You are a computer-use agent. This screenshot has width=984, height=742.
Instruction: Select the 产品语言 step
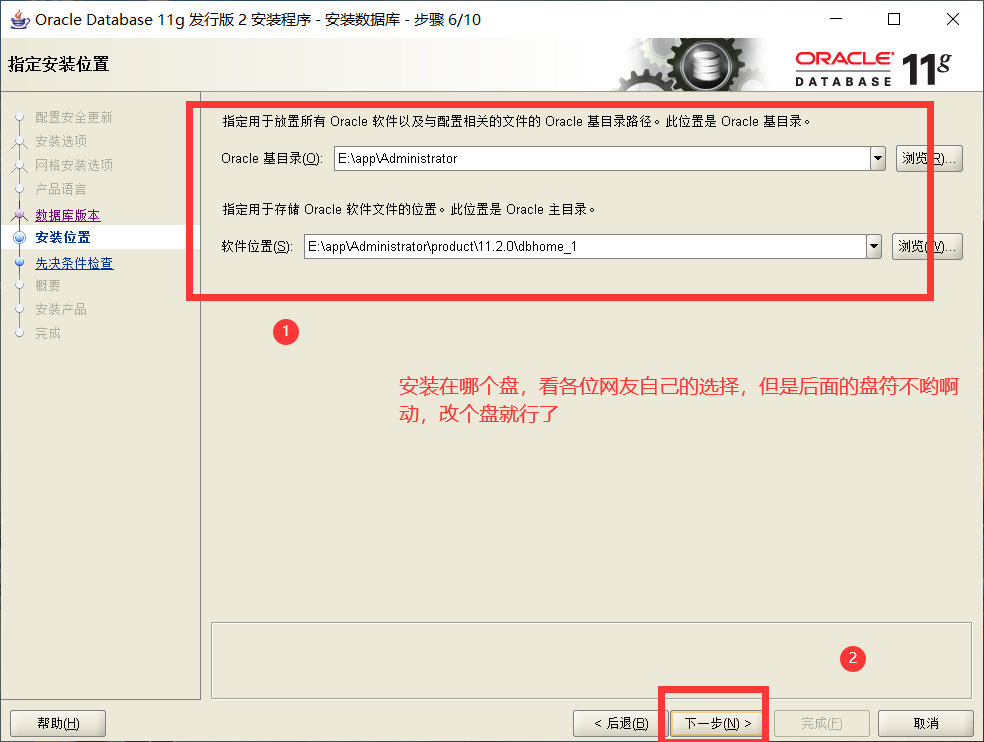61,189
